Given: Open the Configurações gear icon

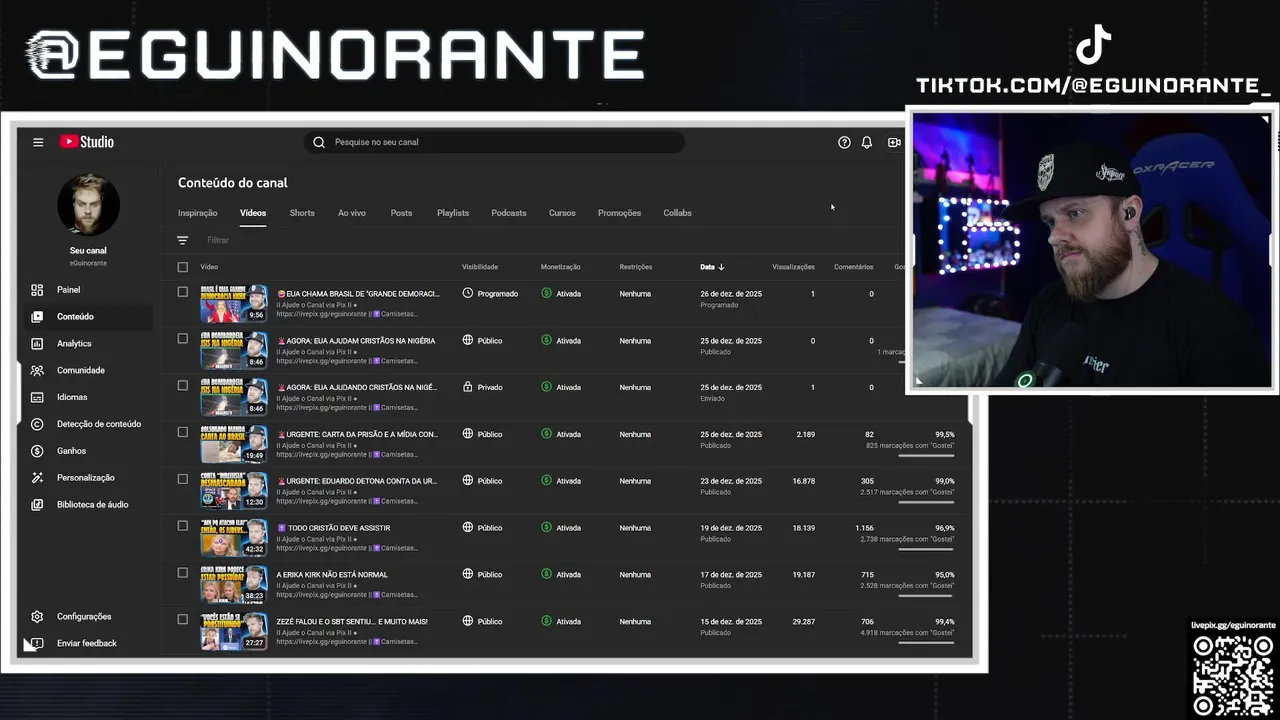Looking at the screenshot, I should (37, 617).
